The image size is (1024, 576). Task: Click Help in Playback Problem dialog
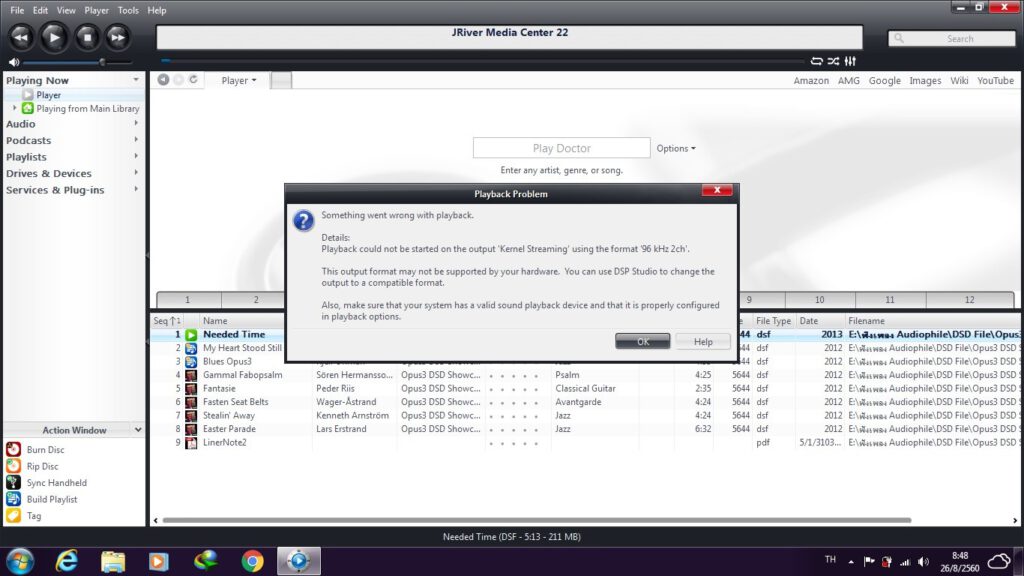tap(703, 342)
